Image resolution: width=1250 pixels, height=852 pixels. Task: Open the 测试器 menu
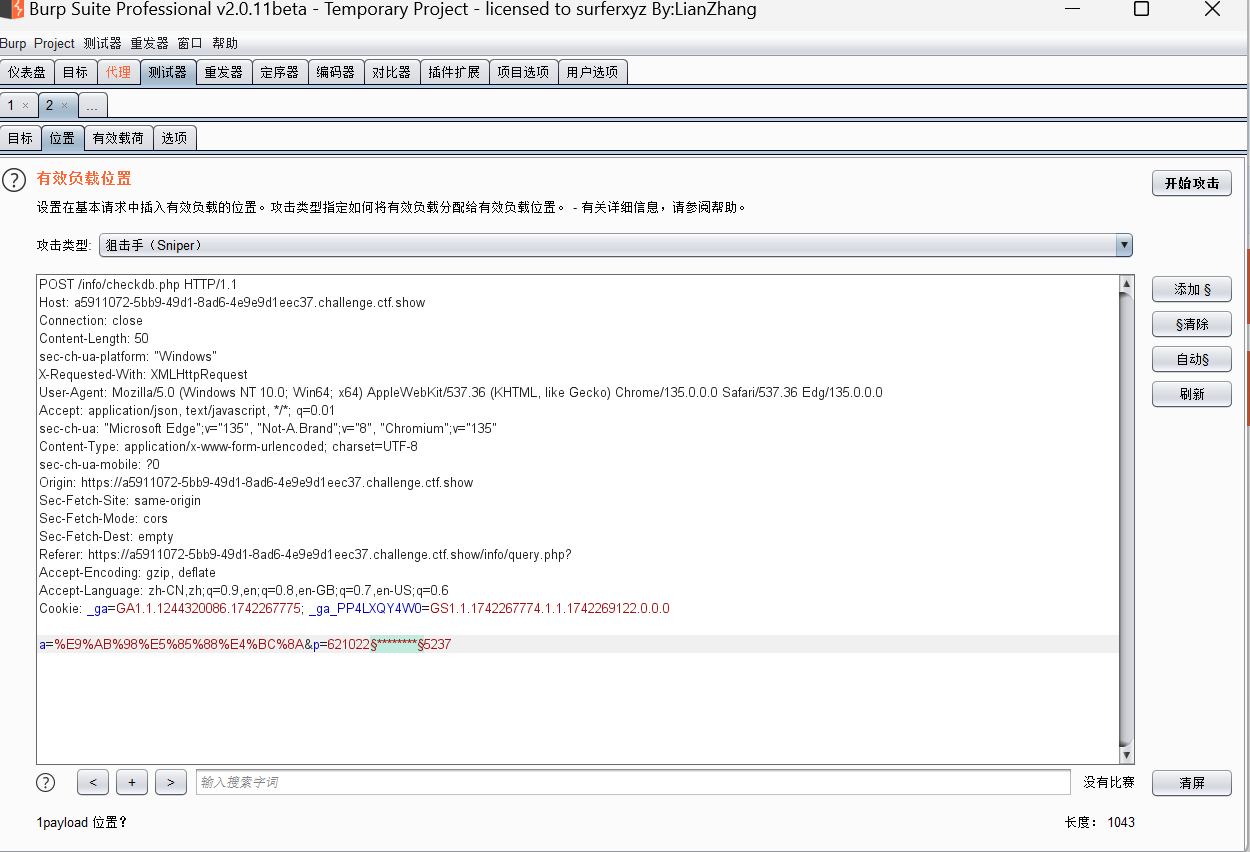coord(102,43)
